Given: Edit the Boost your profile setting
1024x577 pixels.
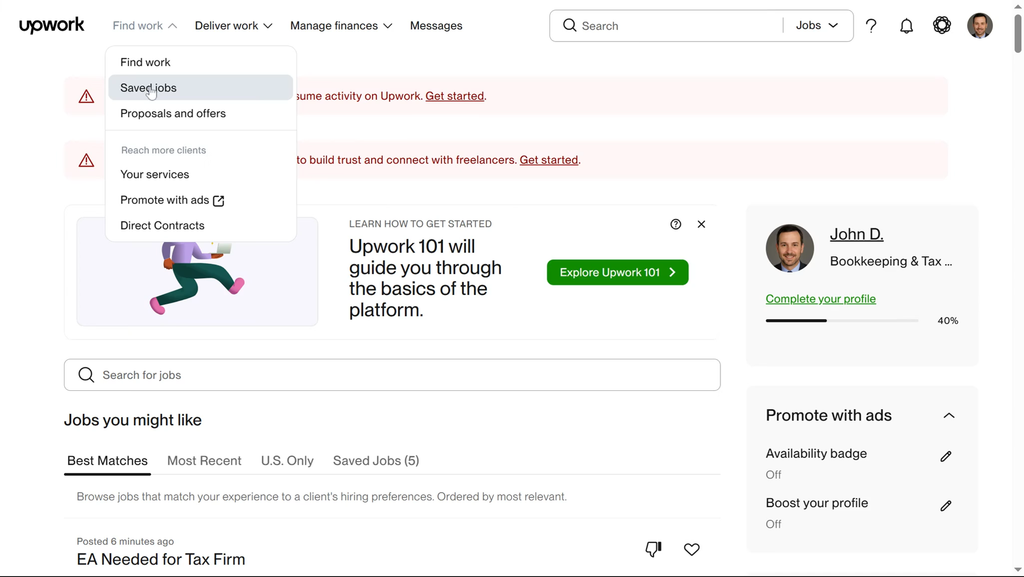Looking at the screenshot, I should tap(946, 506).
